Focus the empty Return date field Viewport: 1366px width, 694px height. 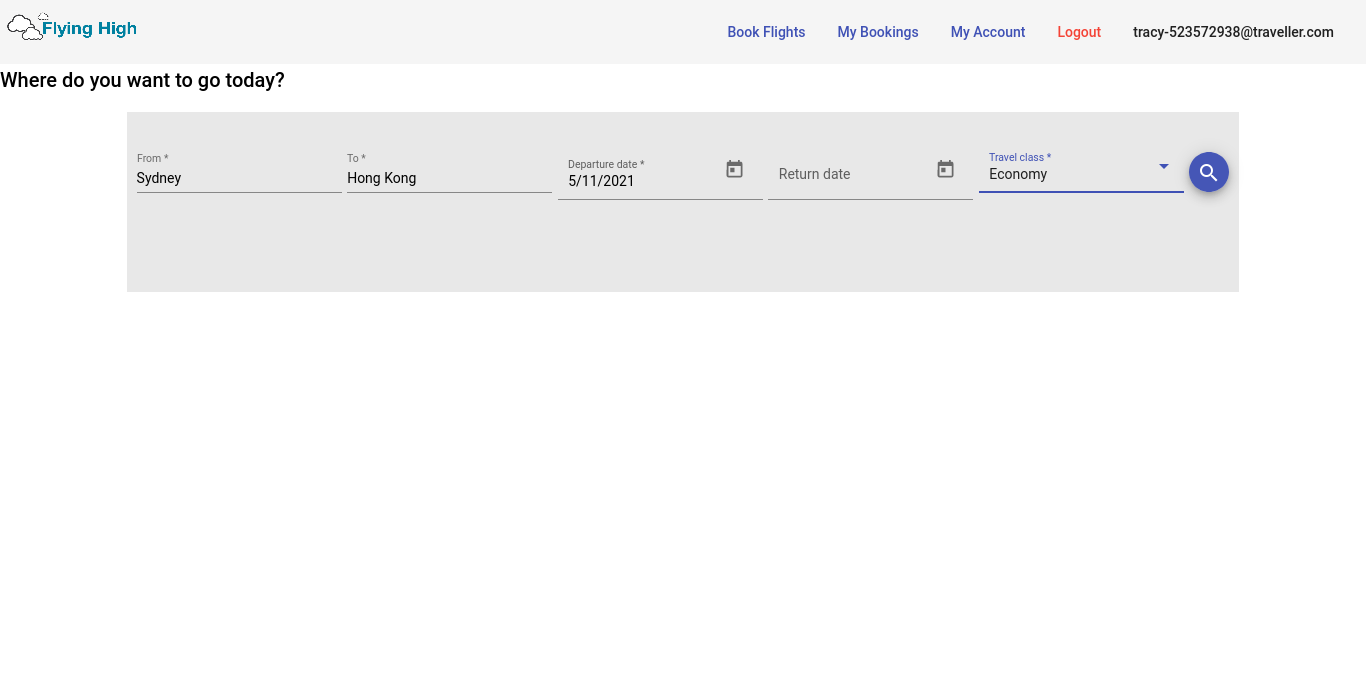pos(851,174)
